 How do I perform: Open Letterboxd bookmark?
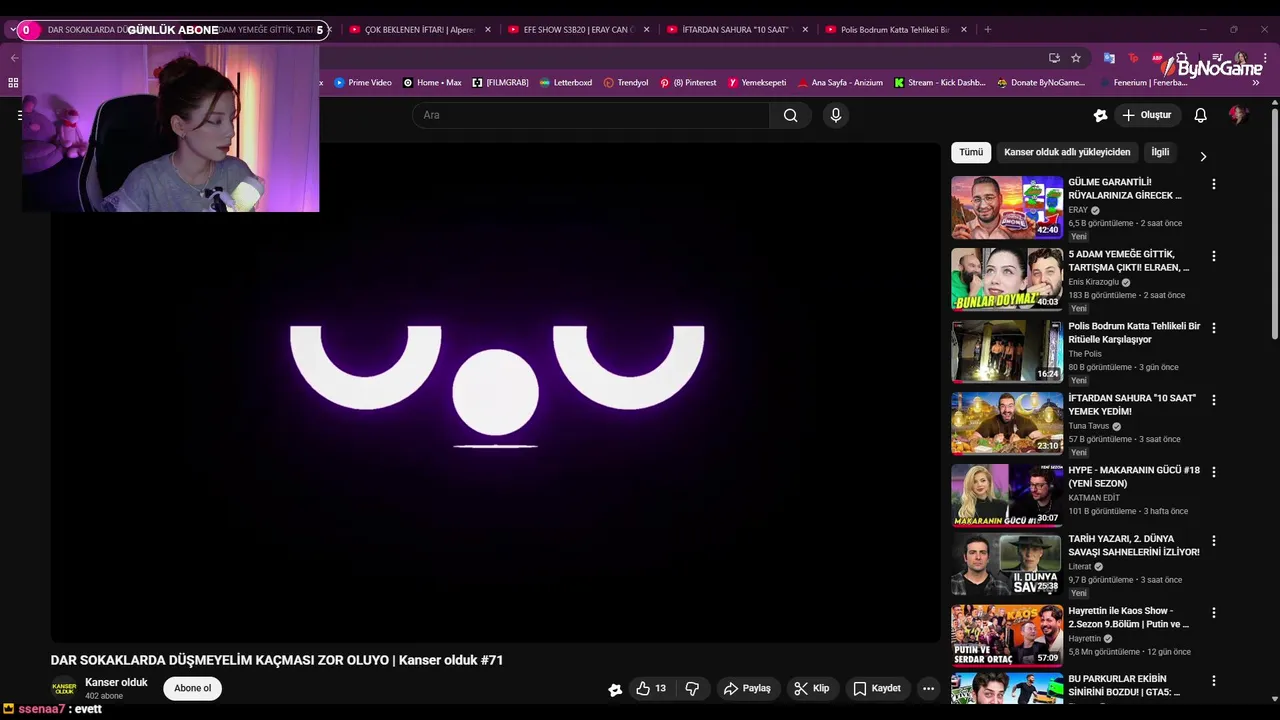click(565, 83)
